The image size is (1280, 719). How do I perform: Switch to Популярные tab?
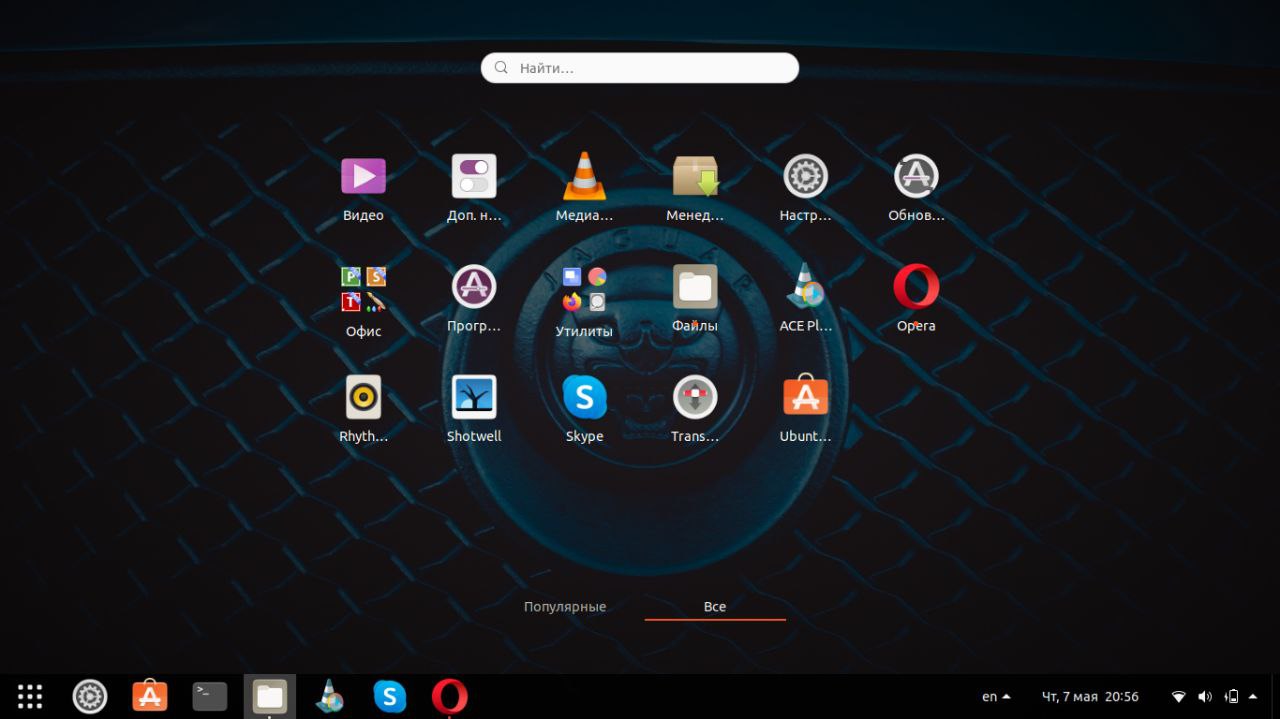[x=565, y=607]
